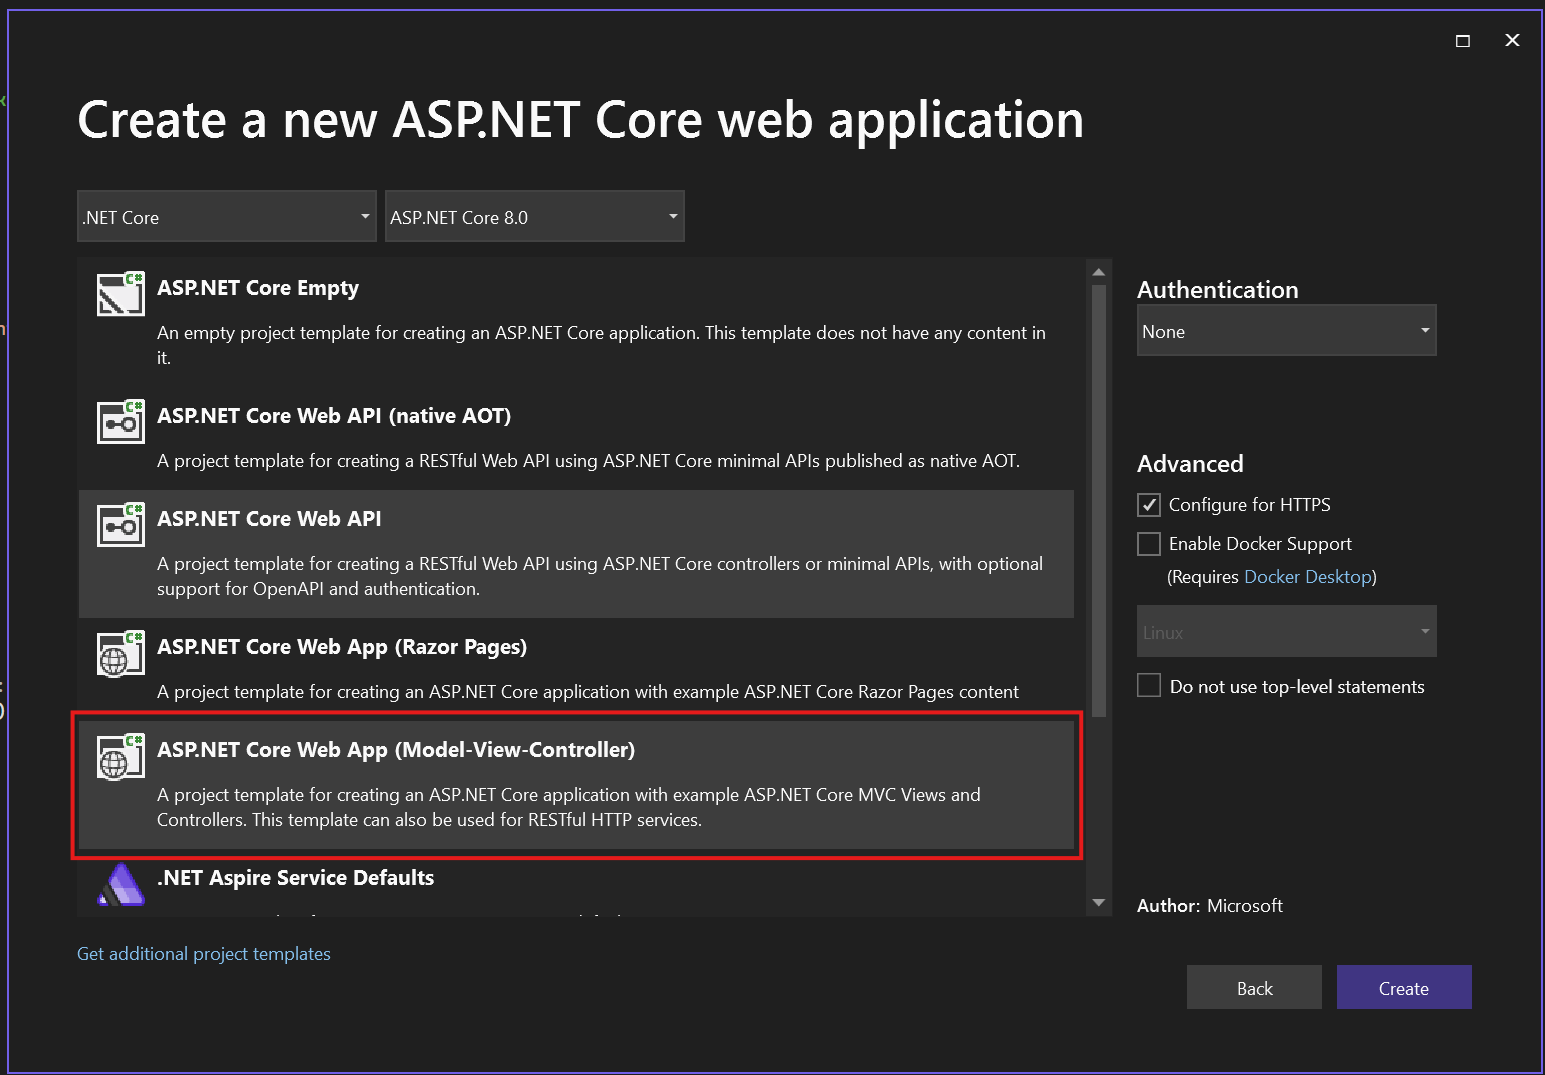Click the Create button
The width and height of the screenshot is (1545, 1075).
click(1404, 988)
